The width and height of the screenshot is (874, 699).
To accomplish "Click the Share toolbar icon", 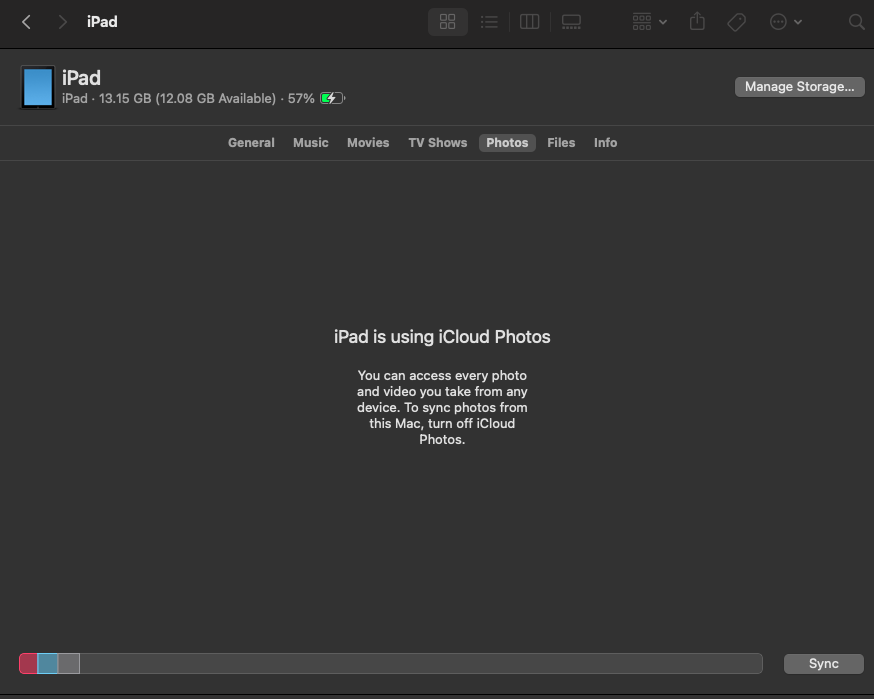I will click(697, 22).
